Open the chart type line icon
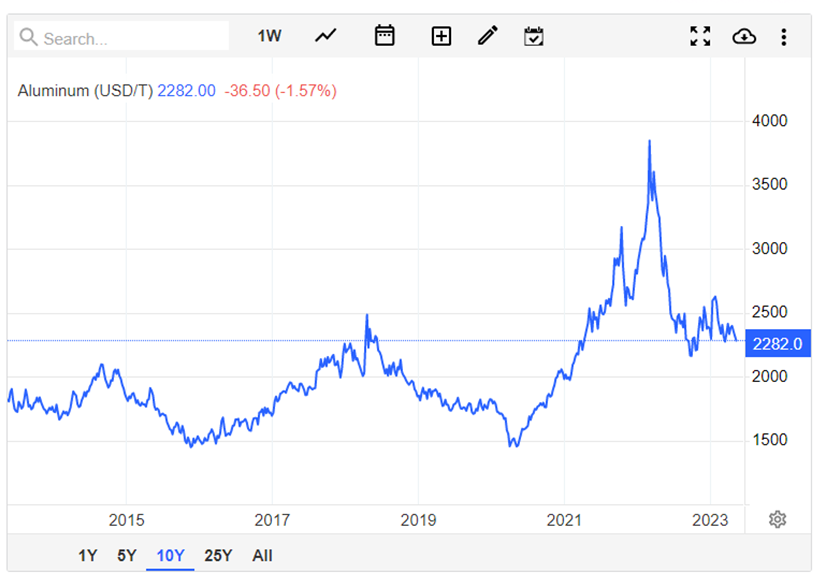 point(326,37)
